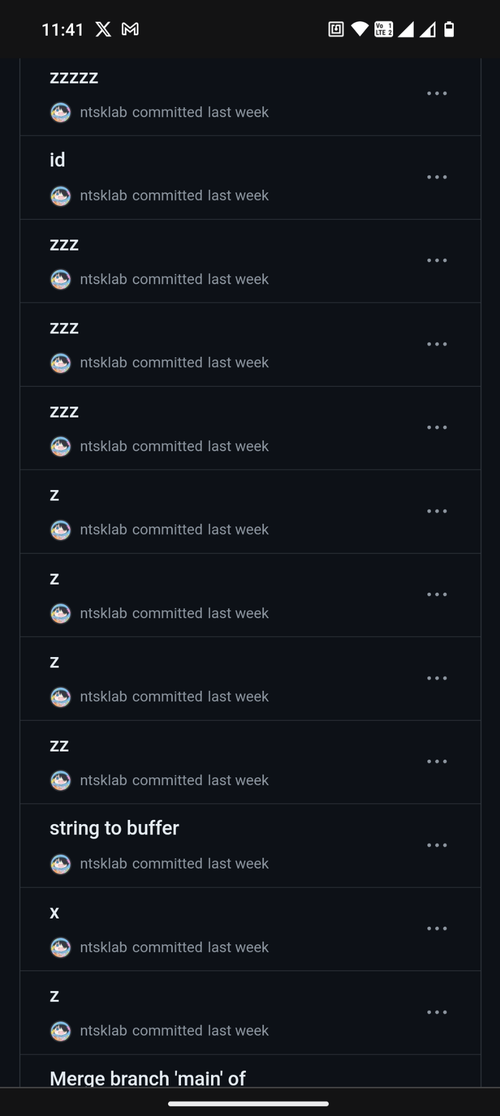This screenshot has height=1116, width=500.
Task: Open the 'x' commit title
Action: coord(54,912)
